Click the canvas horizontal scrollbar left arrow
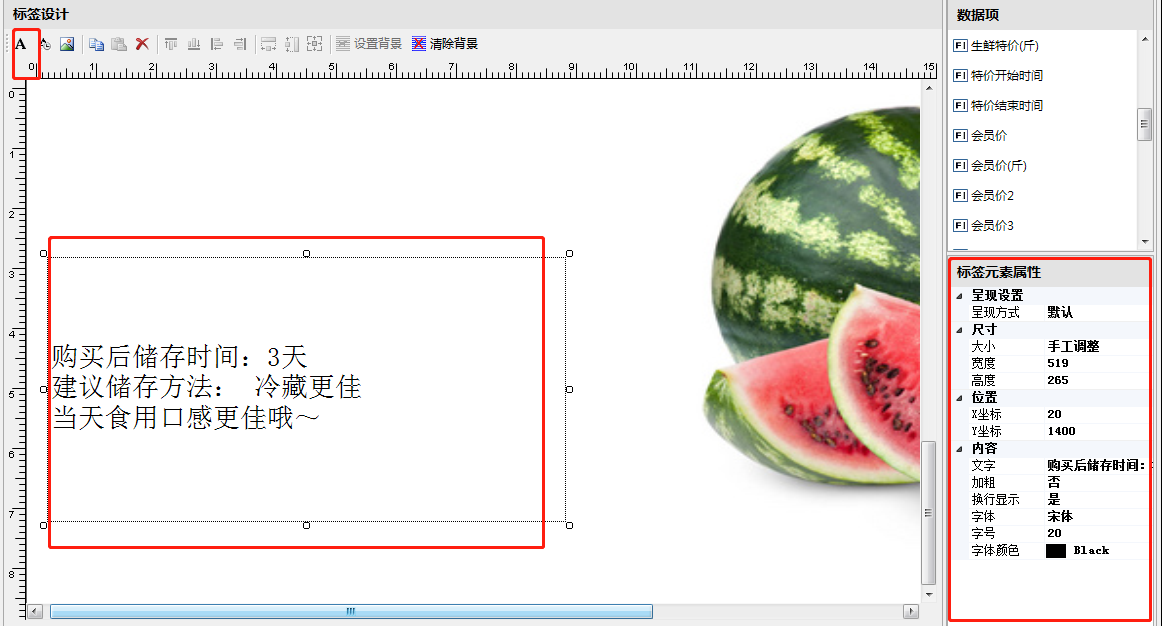1162x626 pixels. coord(35,611)
